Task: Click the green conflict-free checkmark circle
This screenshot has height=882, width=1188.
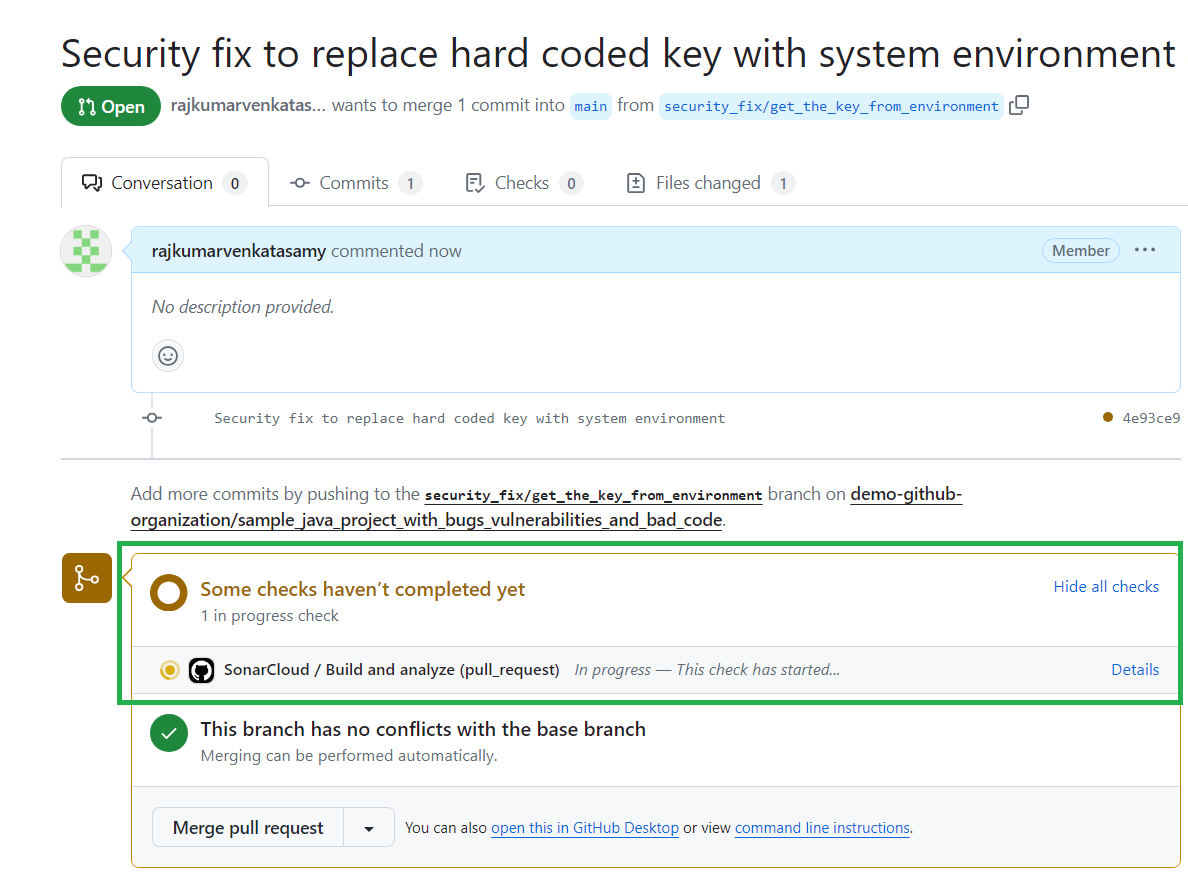Action: tap(168, 732)
